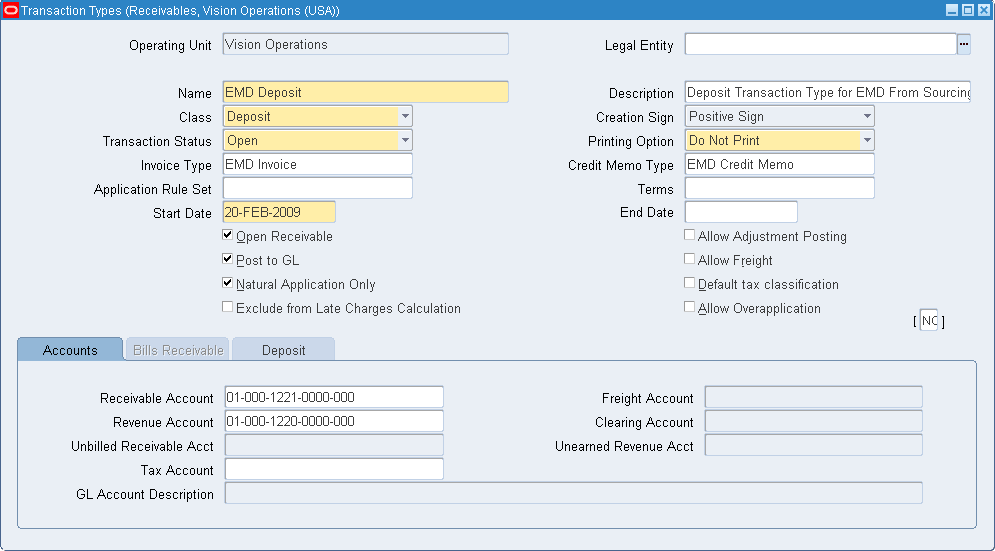Open the Creation Sign dropdown

point(867,117)
